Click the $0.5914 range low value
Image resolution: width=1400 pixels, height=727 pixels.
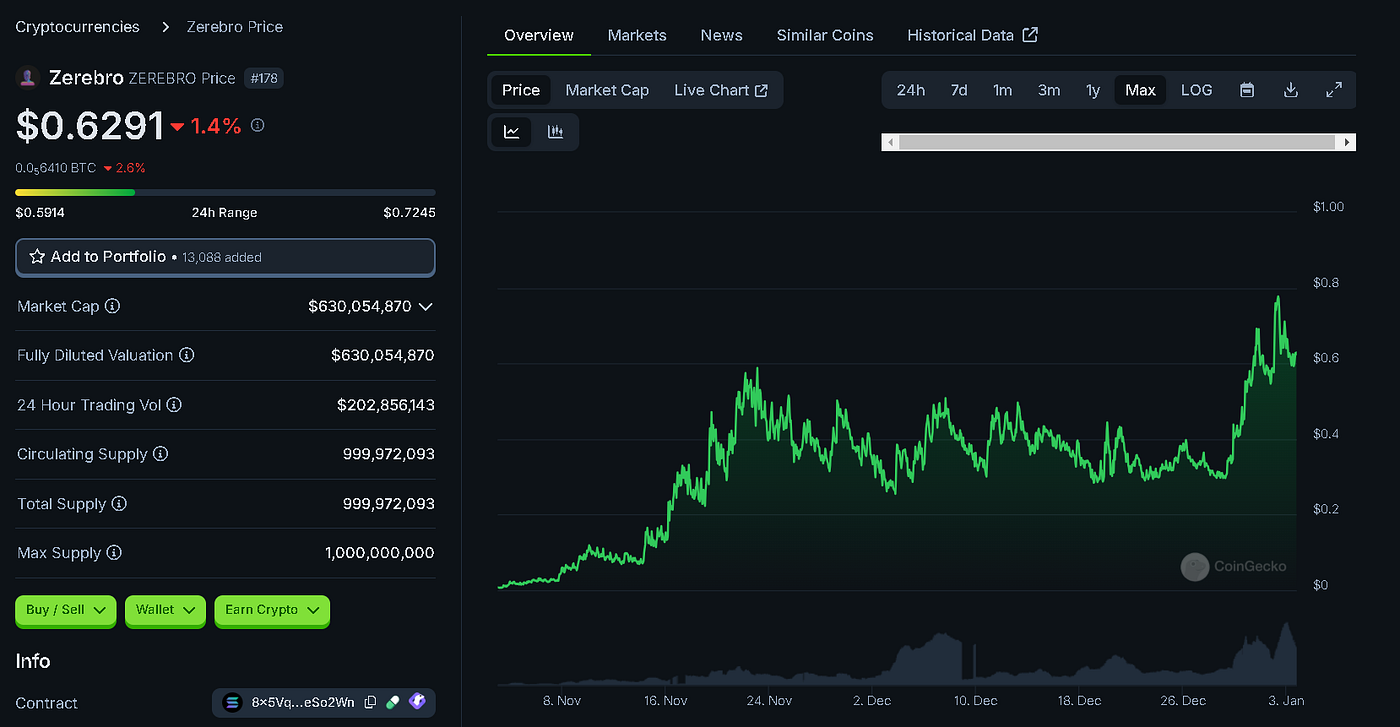tap(40, 212)
